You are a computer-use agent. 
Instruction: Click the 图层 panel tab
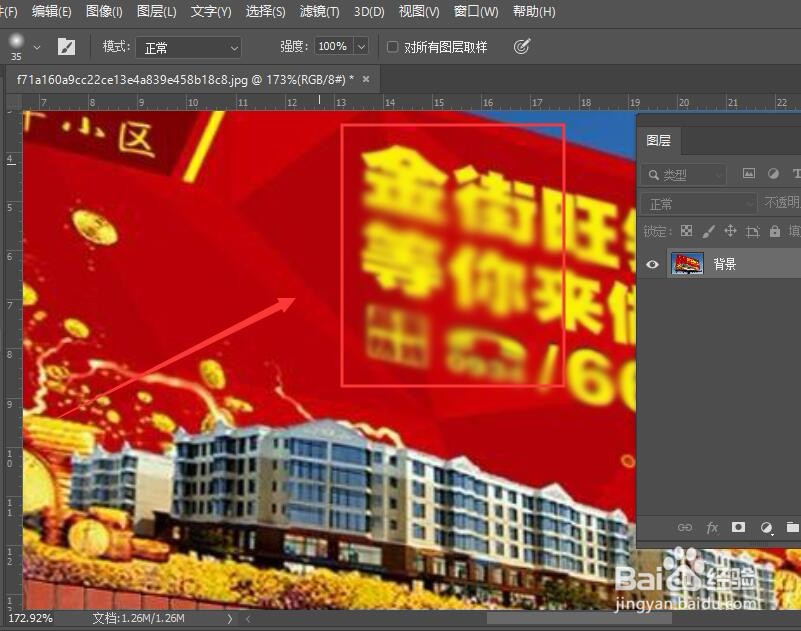click(658, 141)
